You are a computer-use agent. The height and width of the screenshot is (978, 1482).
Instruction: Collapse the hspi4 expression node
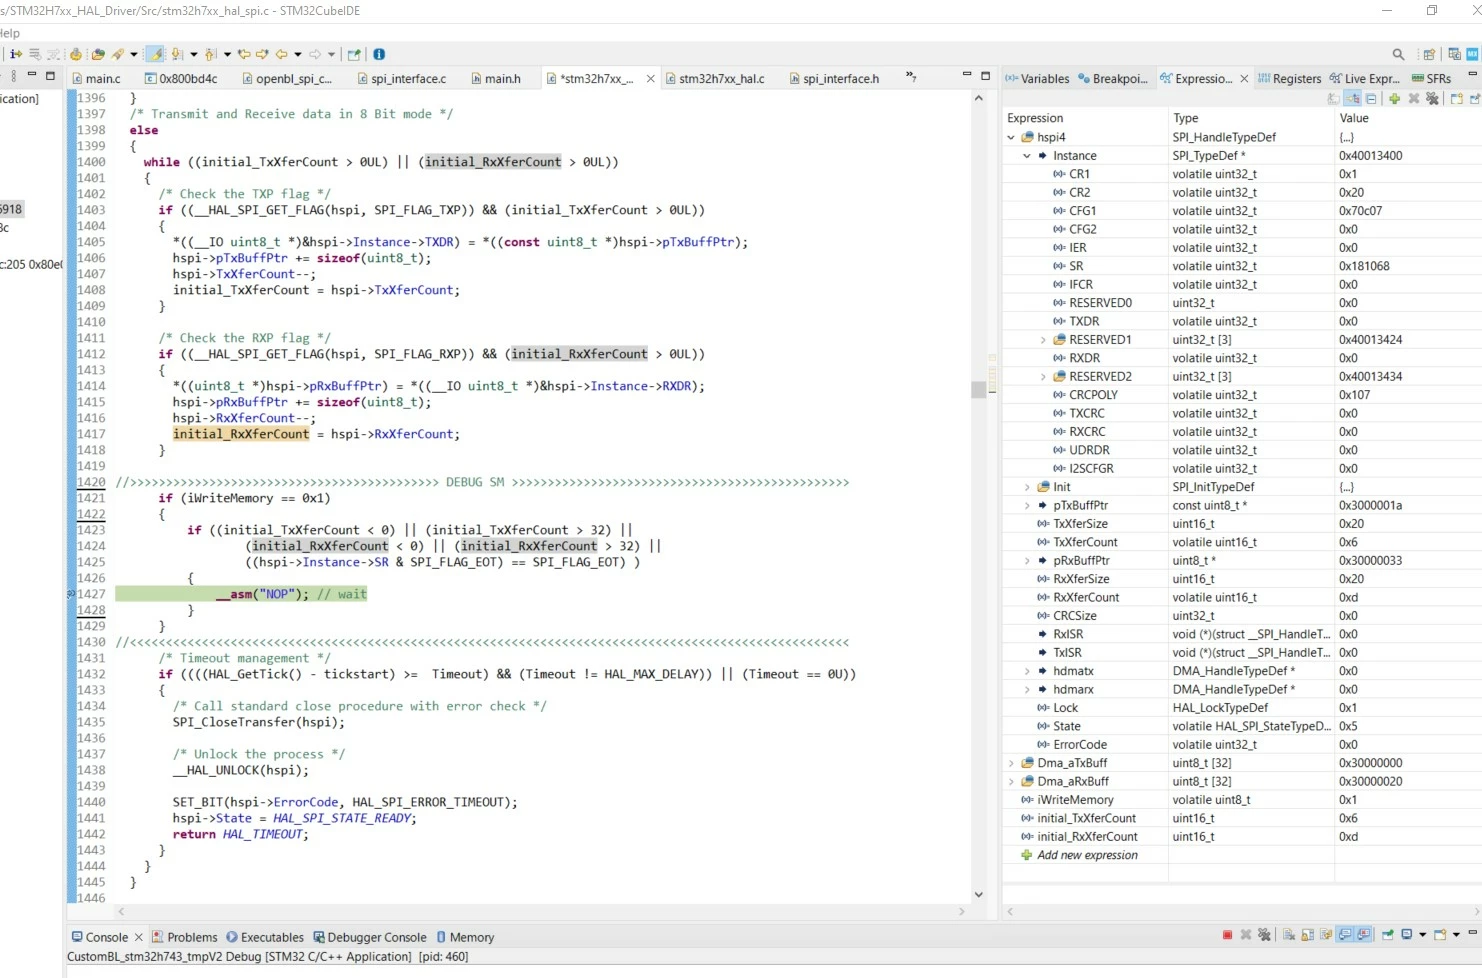pos(1011,137)
